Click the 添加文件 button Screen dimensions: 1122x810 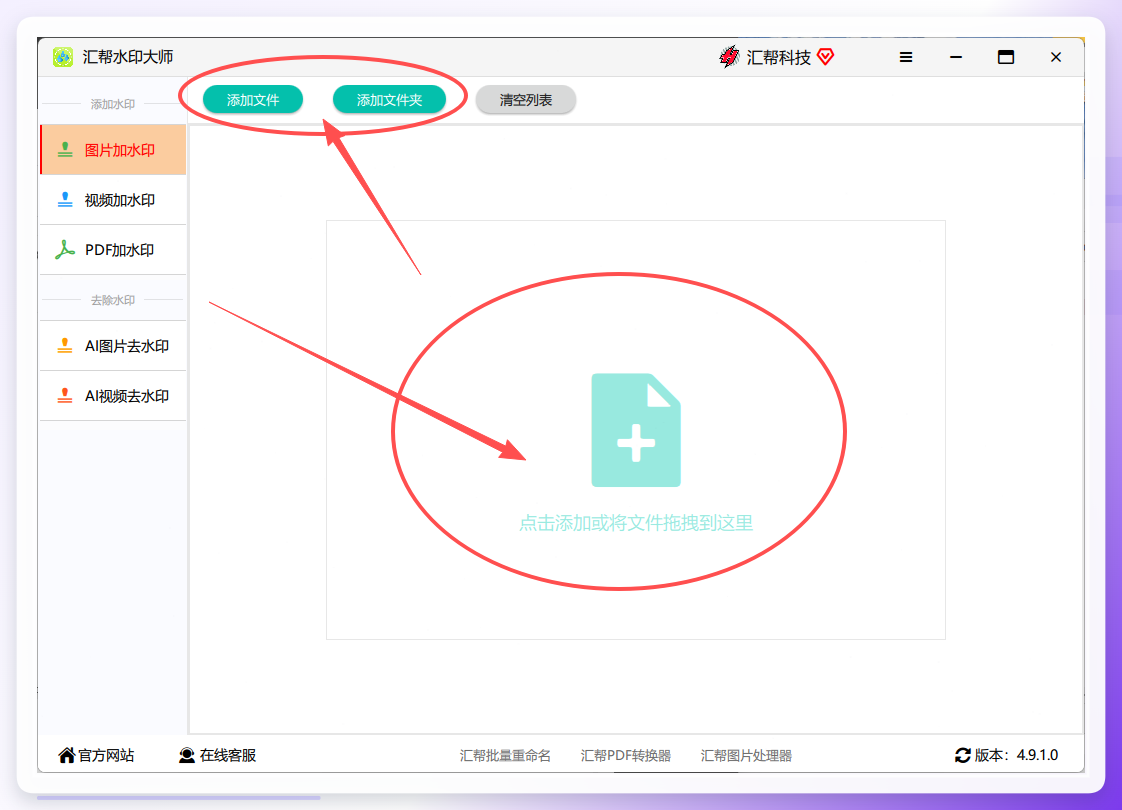coord(253,99)
